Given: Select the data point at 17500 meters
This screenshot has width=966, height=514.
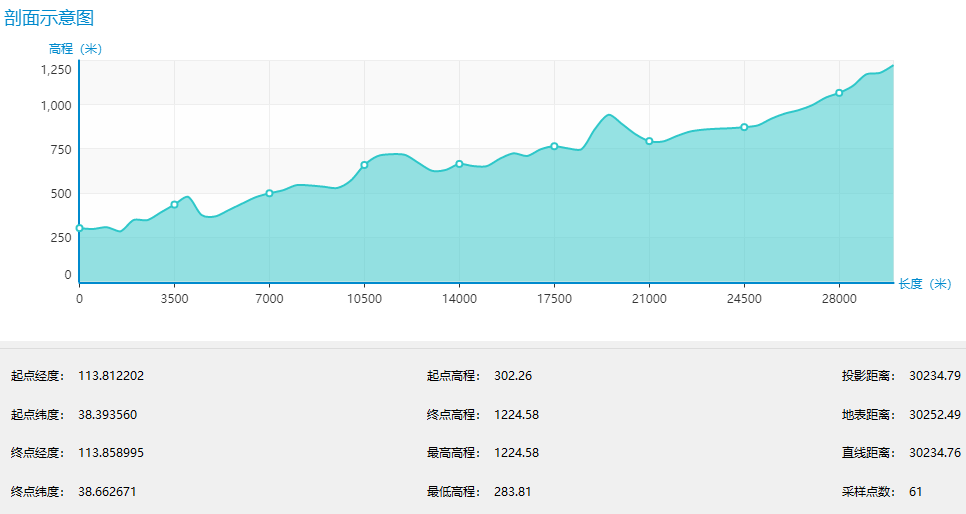Looking at the screenshot, I should click(x=554, y=146).
